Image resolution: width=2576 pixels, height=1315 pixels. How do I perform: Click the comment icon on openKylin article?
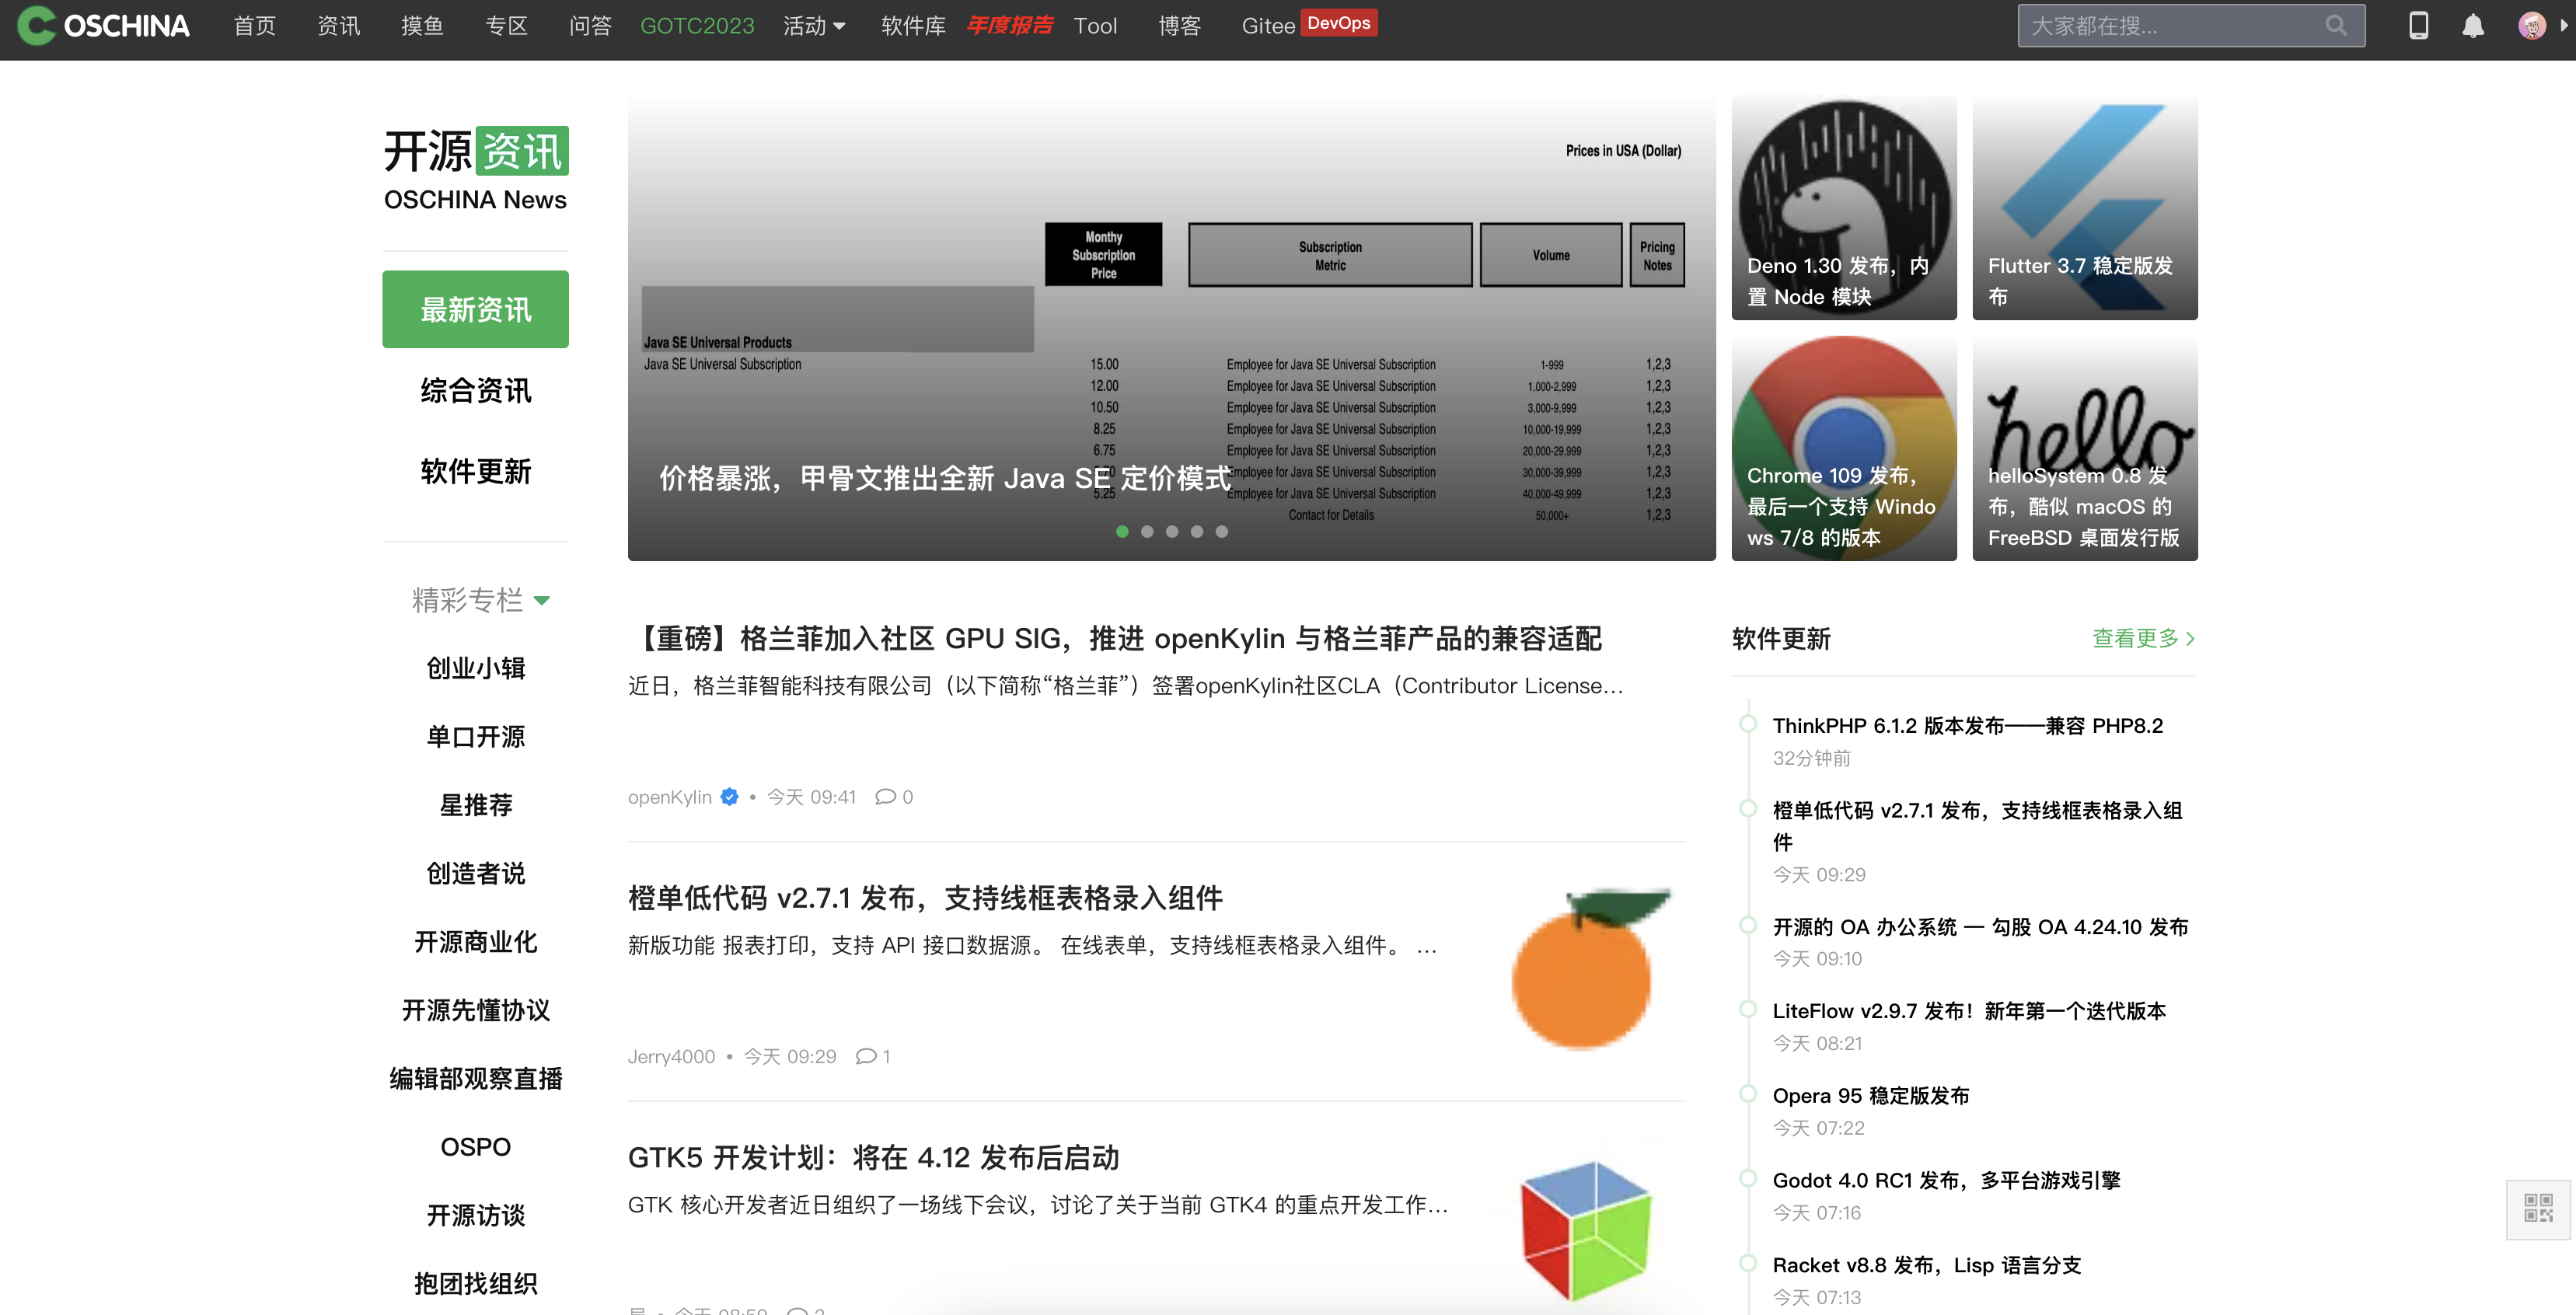[885, 797]
